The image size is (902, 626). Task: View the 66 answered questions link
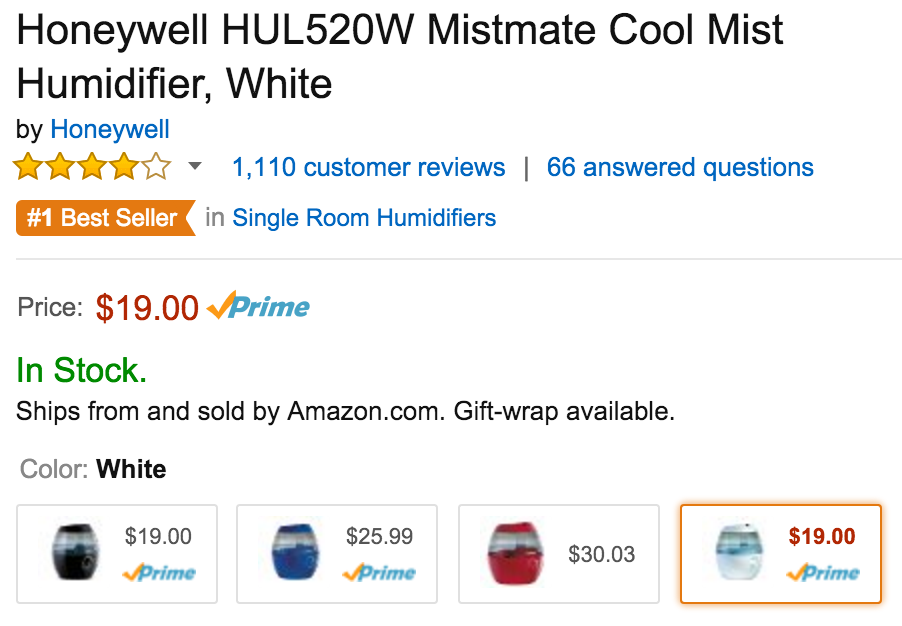tap(680, 167)
